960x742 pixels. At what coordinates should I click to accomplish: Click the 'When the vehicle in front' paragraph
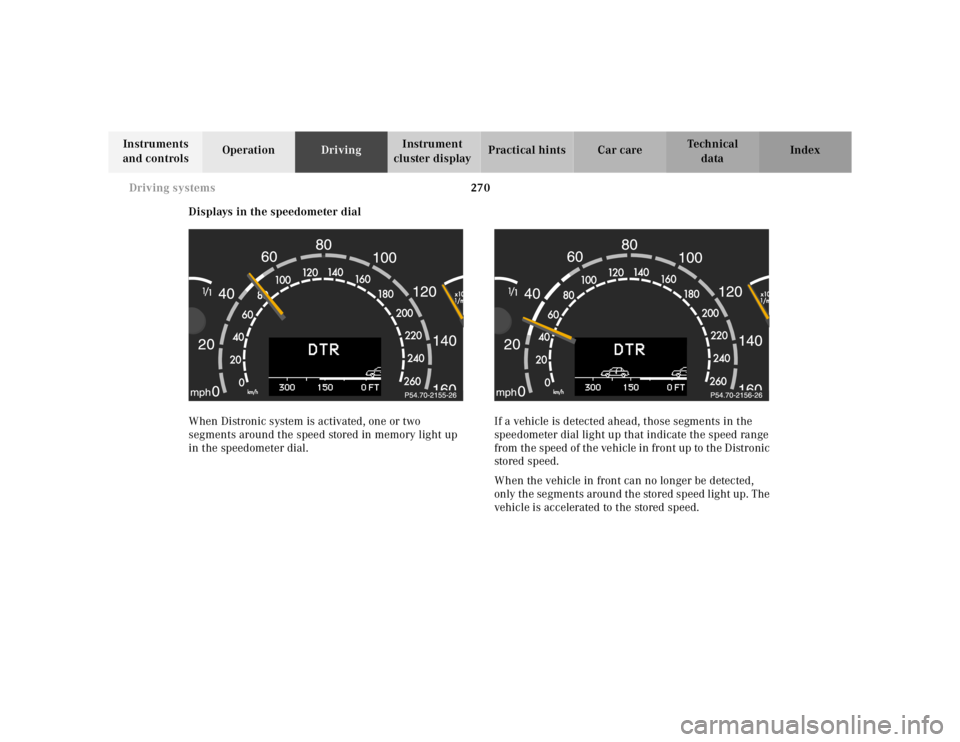click(631, 494)
